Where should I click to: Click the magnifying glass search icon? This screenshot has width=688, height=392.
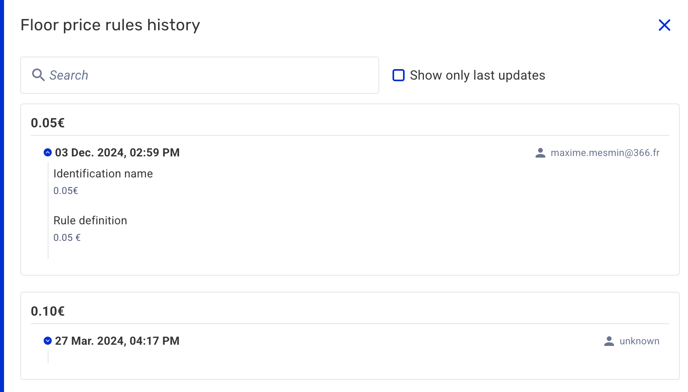coord(38,75)
